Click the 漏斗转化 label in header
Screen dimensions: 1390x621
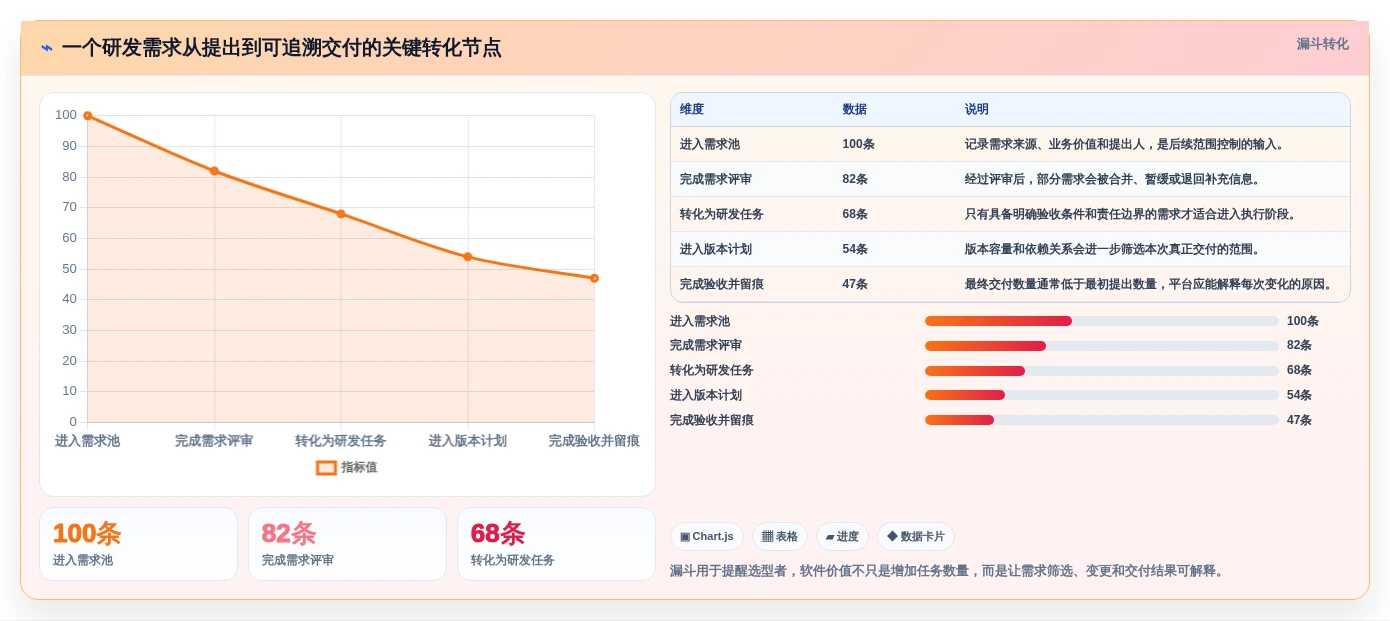[x=1322, y=44]
